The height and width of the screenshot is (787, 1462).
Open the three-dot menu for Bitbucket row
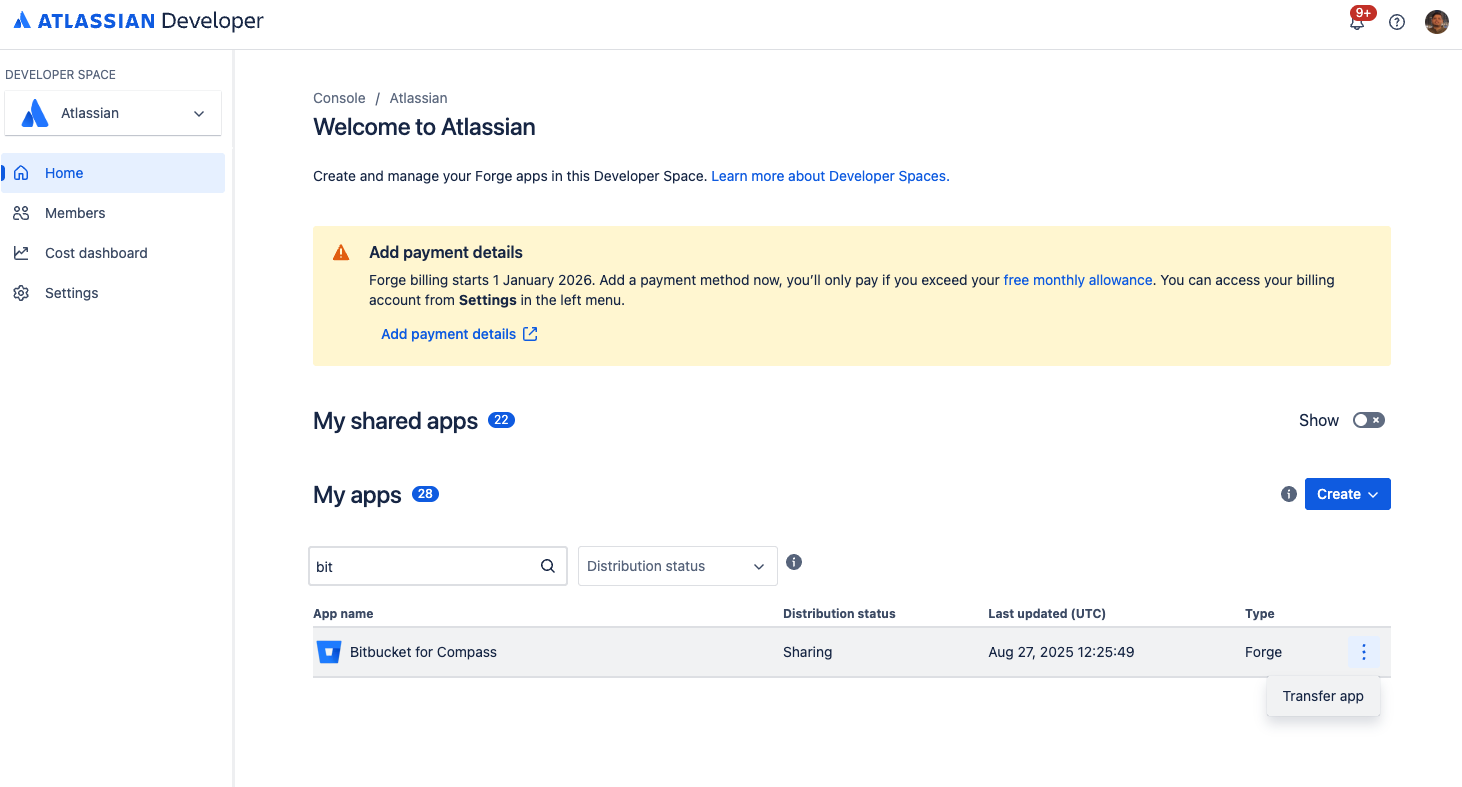click(x=1364, y=652)
